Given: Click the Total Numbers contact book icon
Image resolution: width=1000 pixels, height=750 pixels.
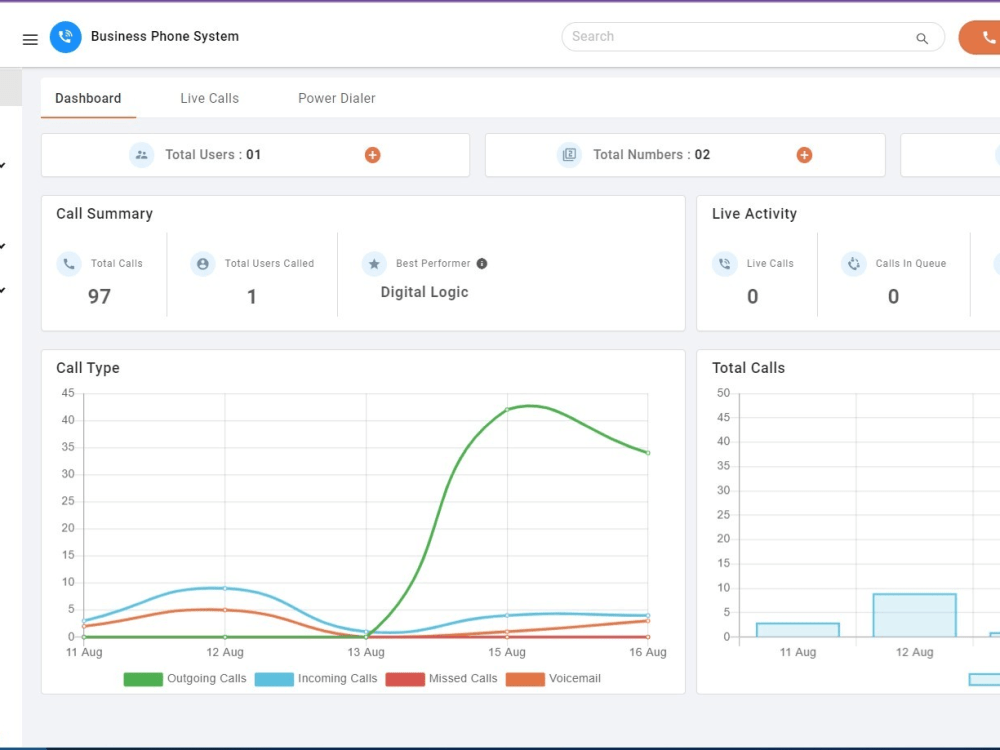Looking at the screenshot, I should (569, 155).
